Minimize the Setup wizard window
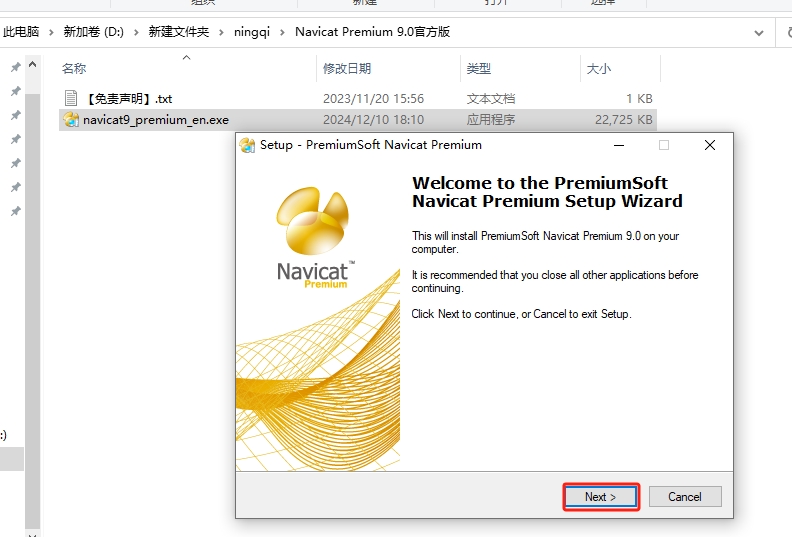 pyautogui.click(x=619, y=145)
